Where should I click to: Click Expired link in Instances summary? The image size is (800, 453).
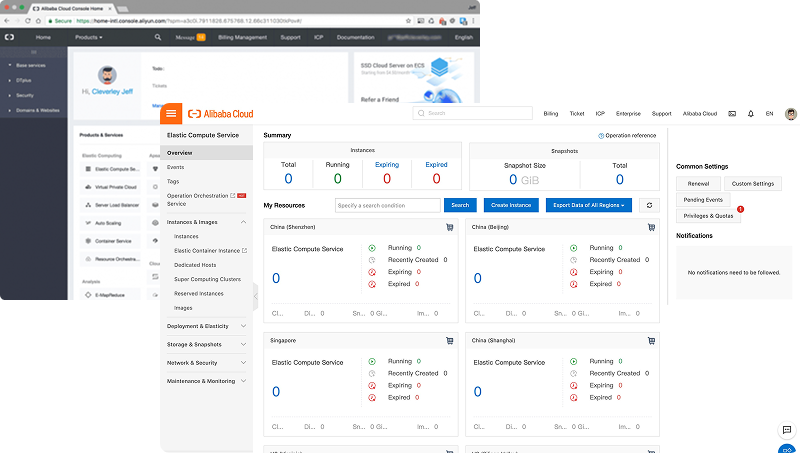coord(436,165)
